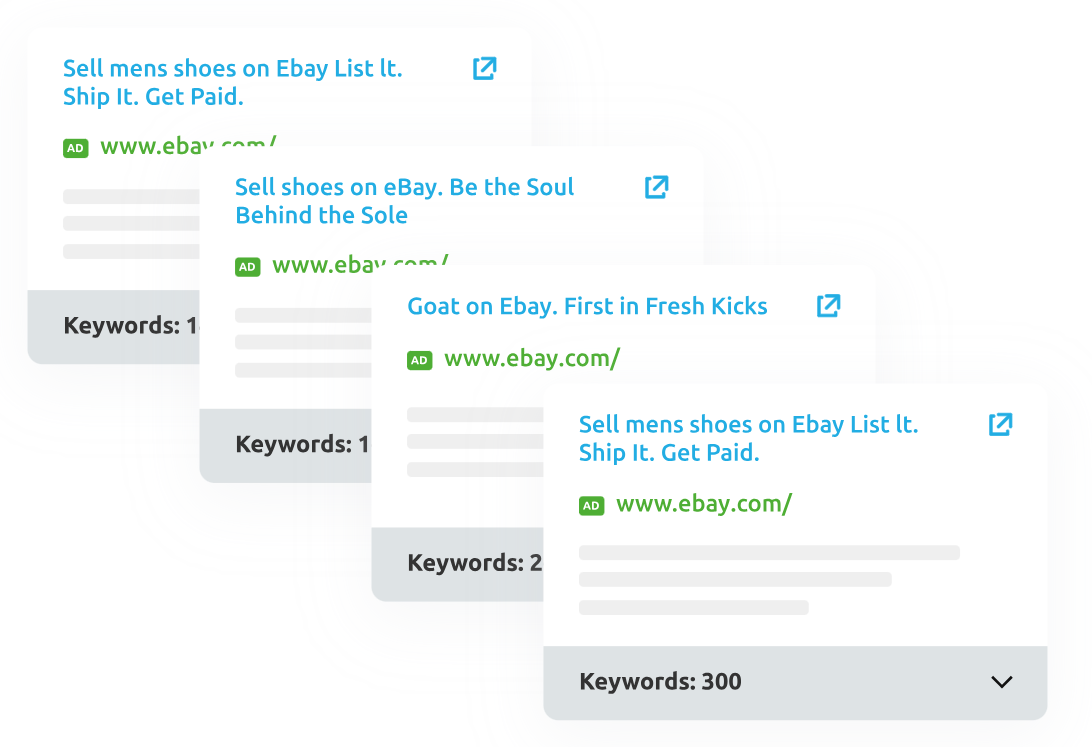
Task: Click AD badge on the rearmost Sell mens shoes card
Action: 75,148
